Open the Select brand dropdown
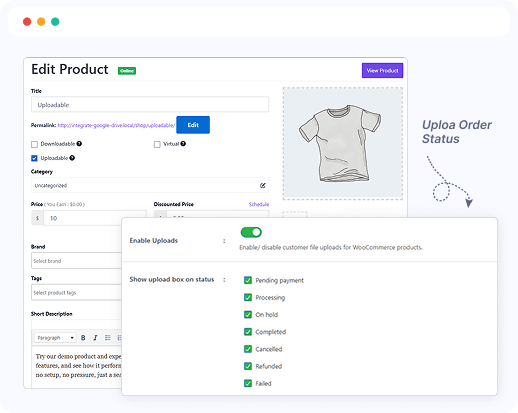The image size is (518, 413). (76, 261)
